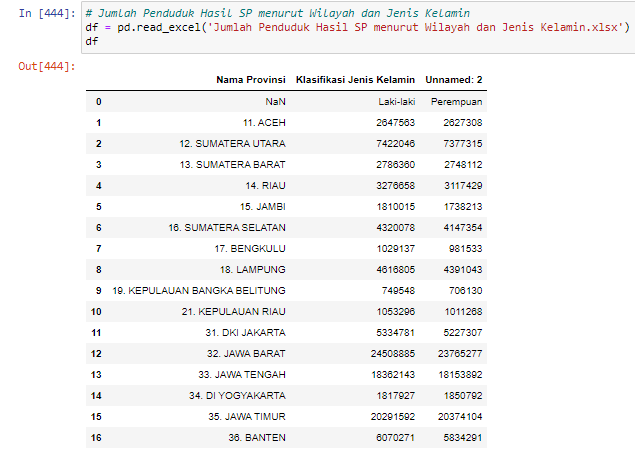Select the row index 16
635x449 pixels.
point(96,438)
